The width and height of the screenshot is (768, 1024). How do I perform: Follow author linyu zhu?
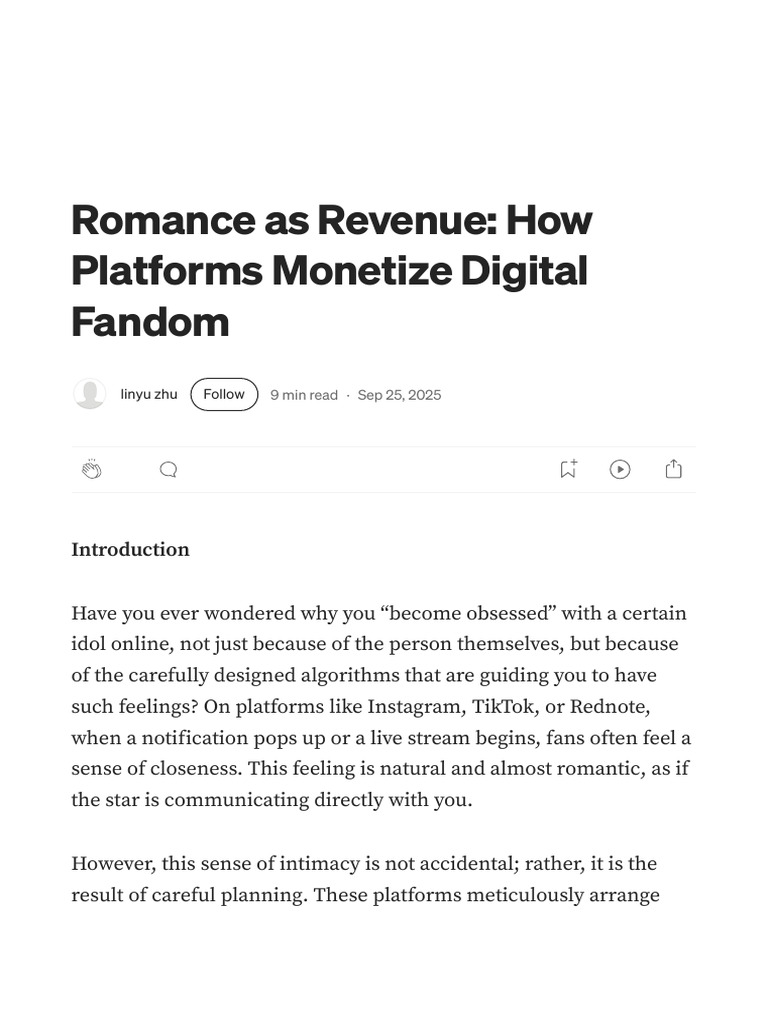click(x=224, y=394)
